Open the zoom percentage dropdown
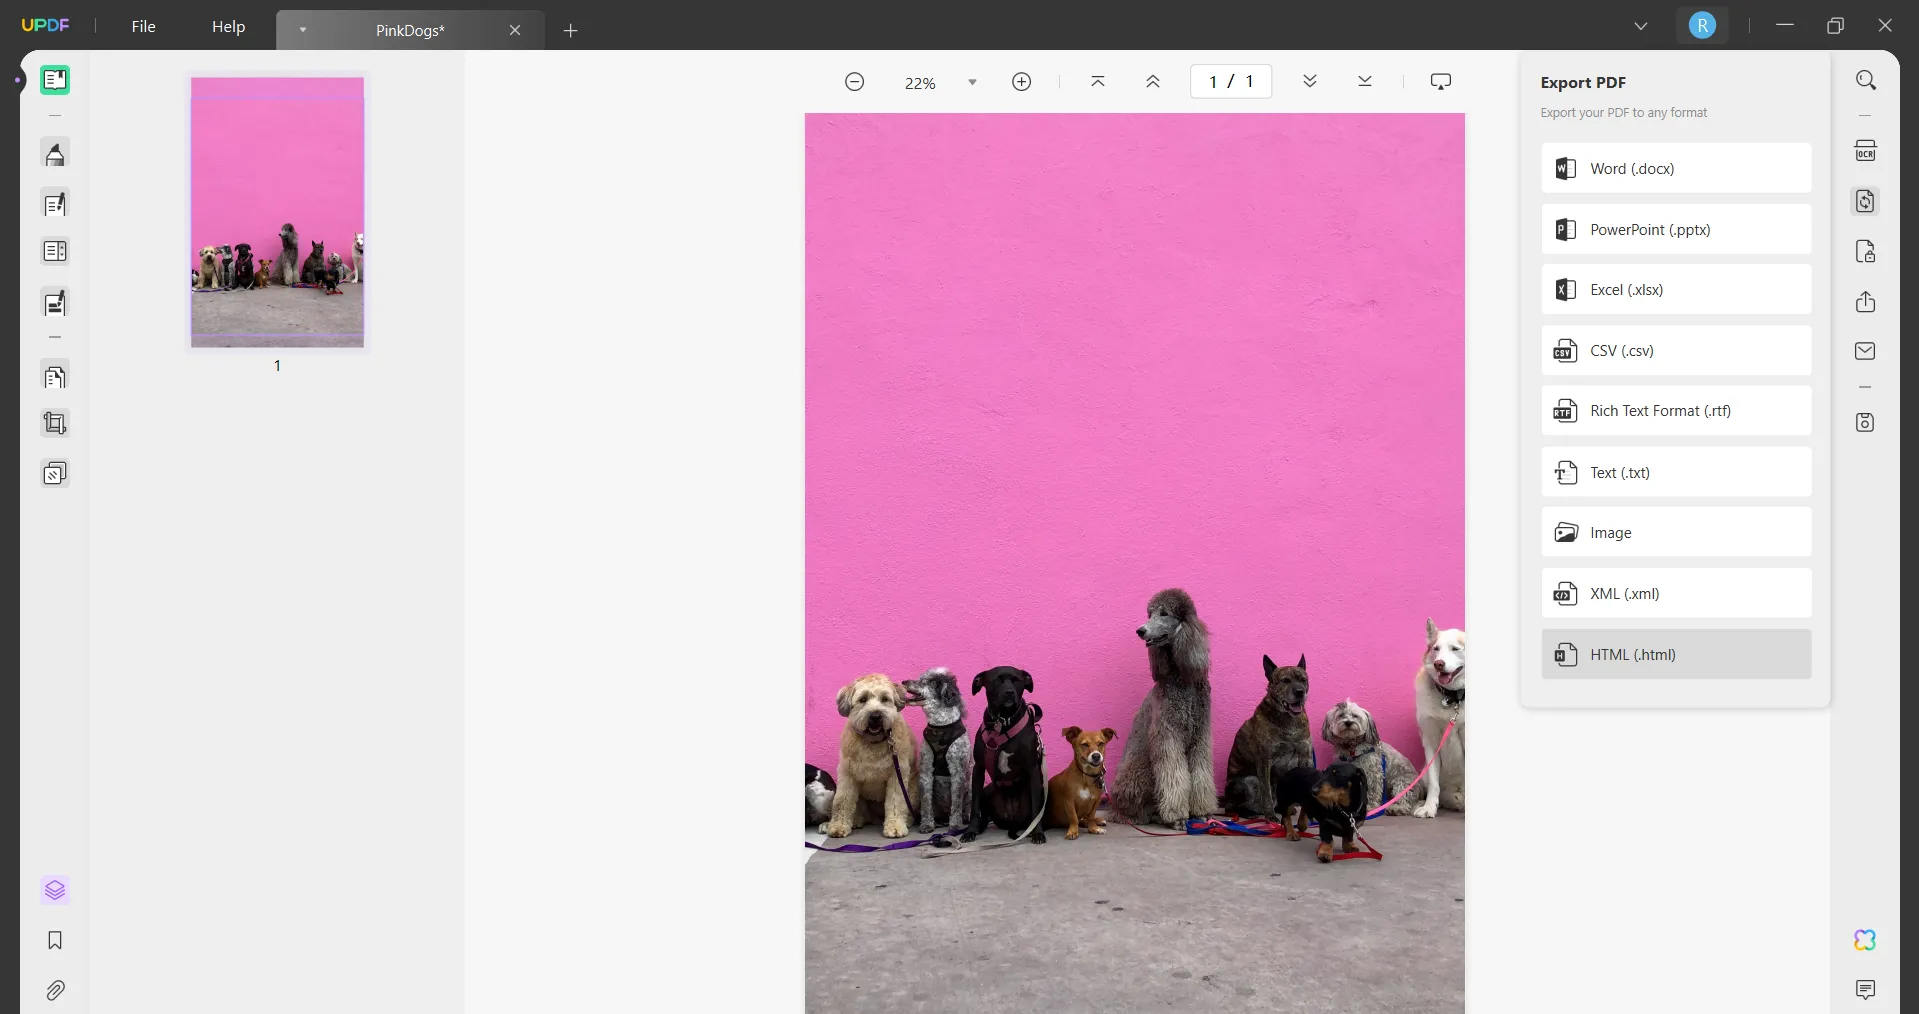 pos(971,82)
